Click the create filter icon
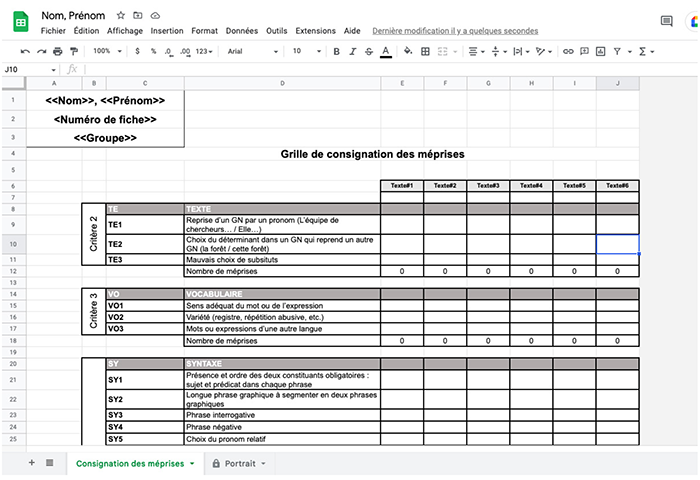 617,51
